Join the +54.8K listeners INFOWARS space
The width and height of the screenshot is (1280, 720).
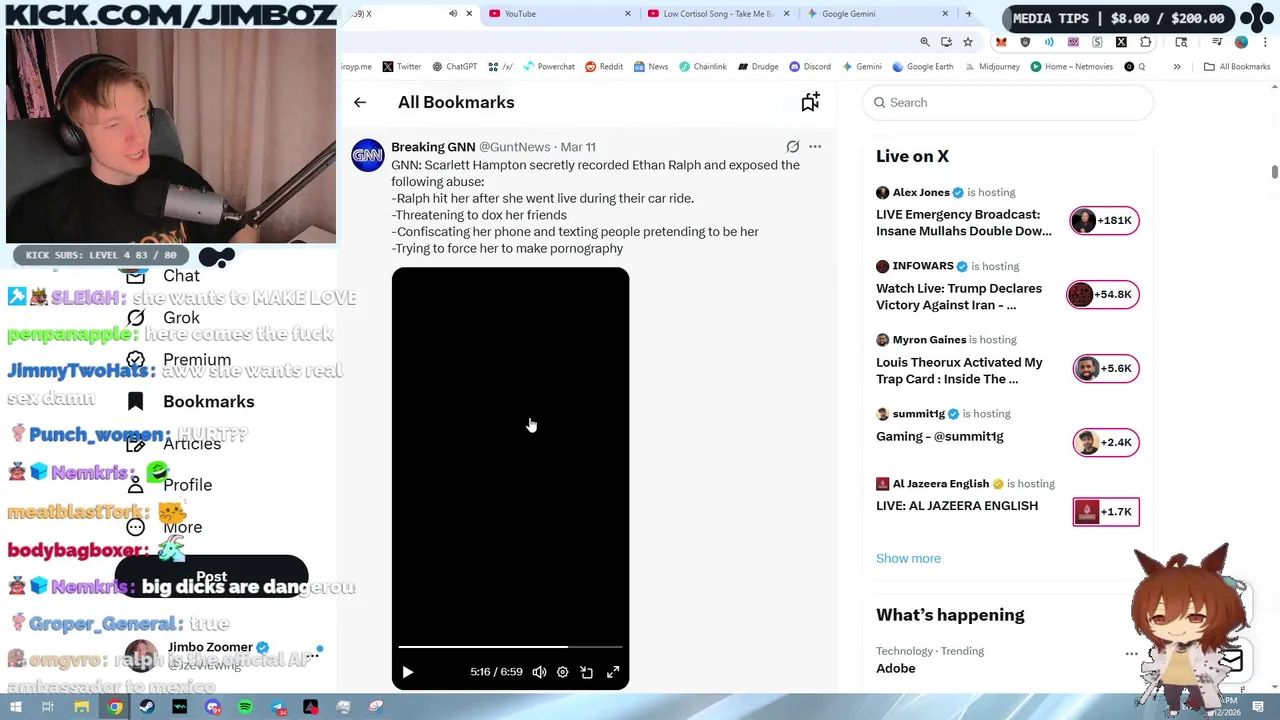pyautogui.click(x=1104, y=294)
